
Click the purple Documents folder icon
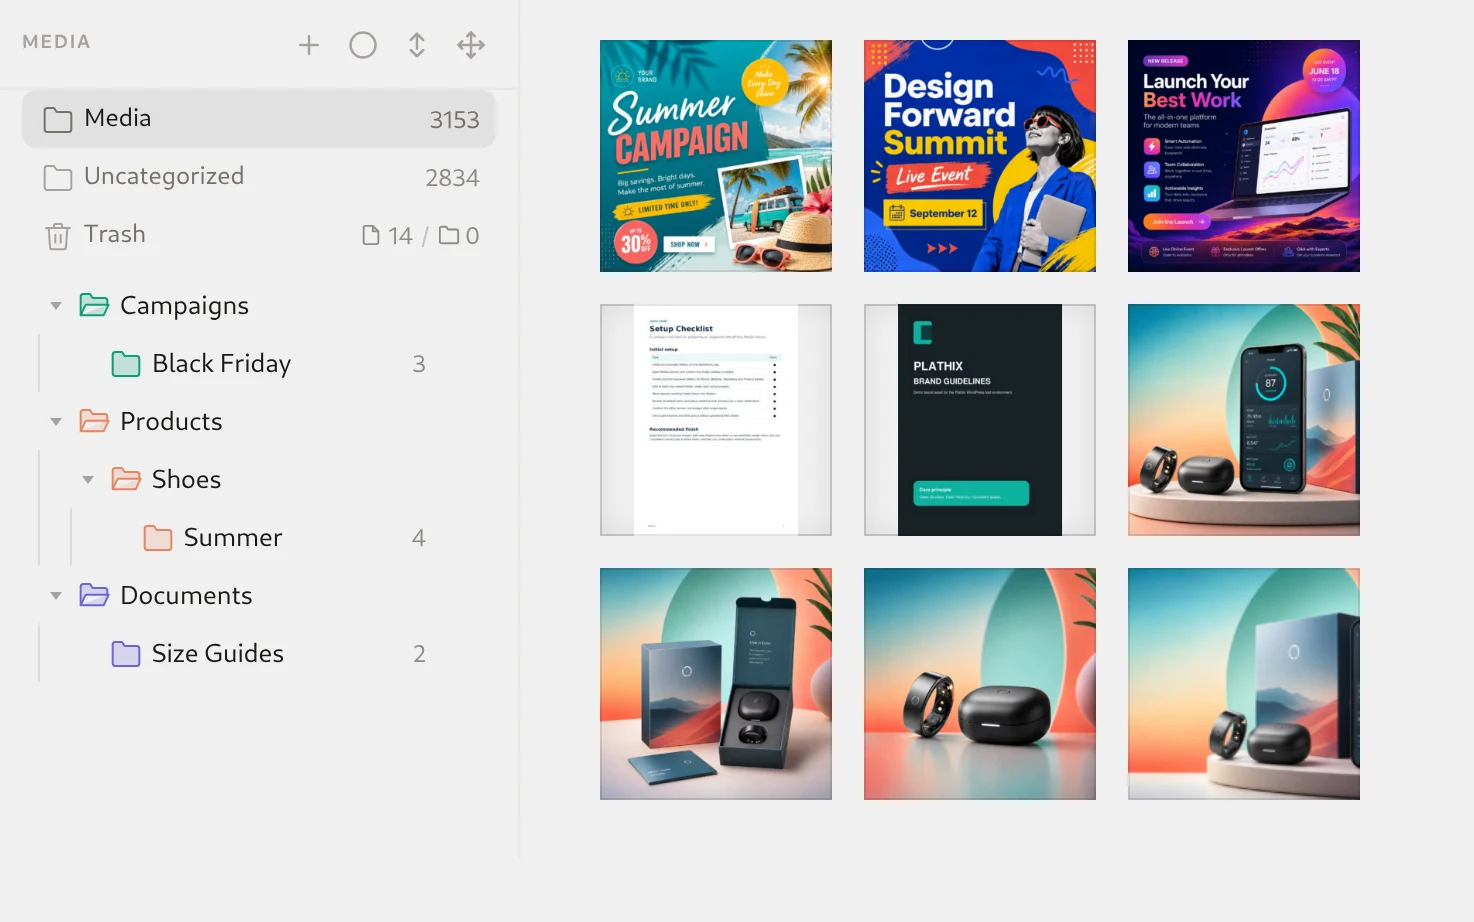point(94,595)
